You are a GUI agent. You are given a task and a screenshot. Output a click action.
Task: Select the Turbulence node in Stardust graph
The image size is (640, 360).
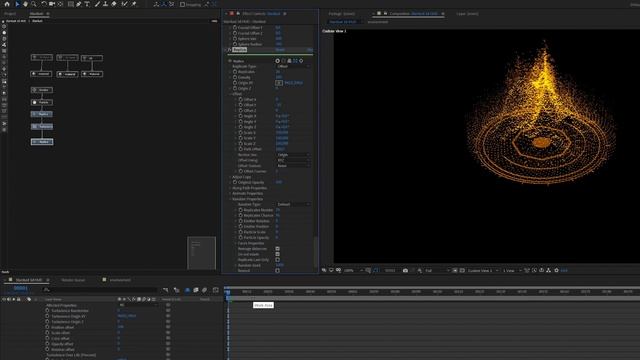[42, 127]
